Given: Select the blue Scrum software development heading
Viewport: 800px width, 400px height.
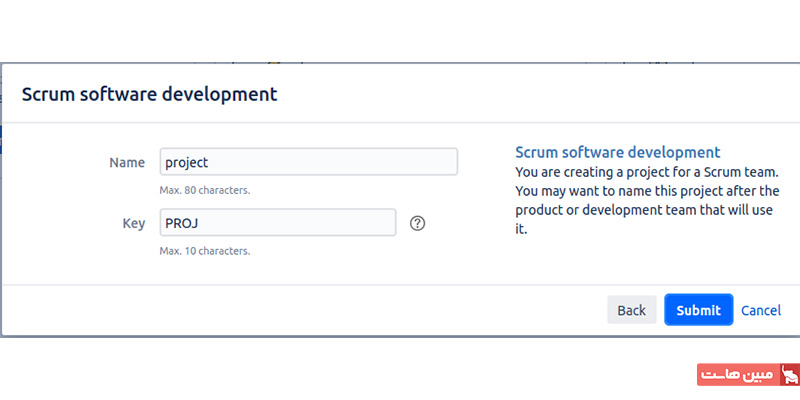Looking at the screenshot, I should click(x=617, y=152).
